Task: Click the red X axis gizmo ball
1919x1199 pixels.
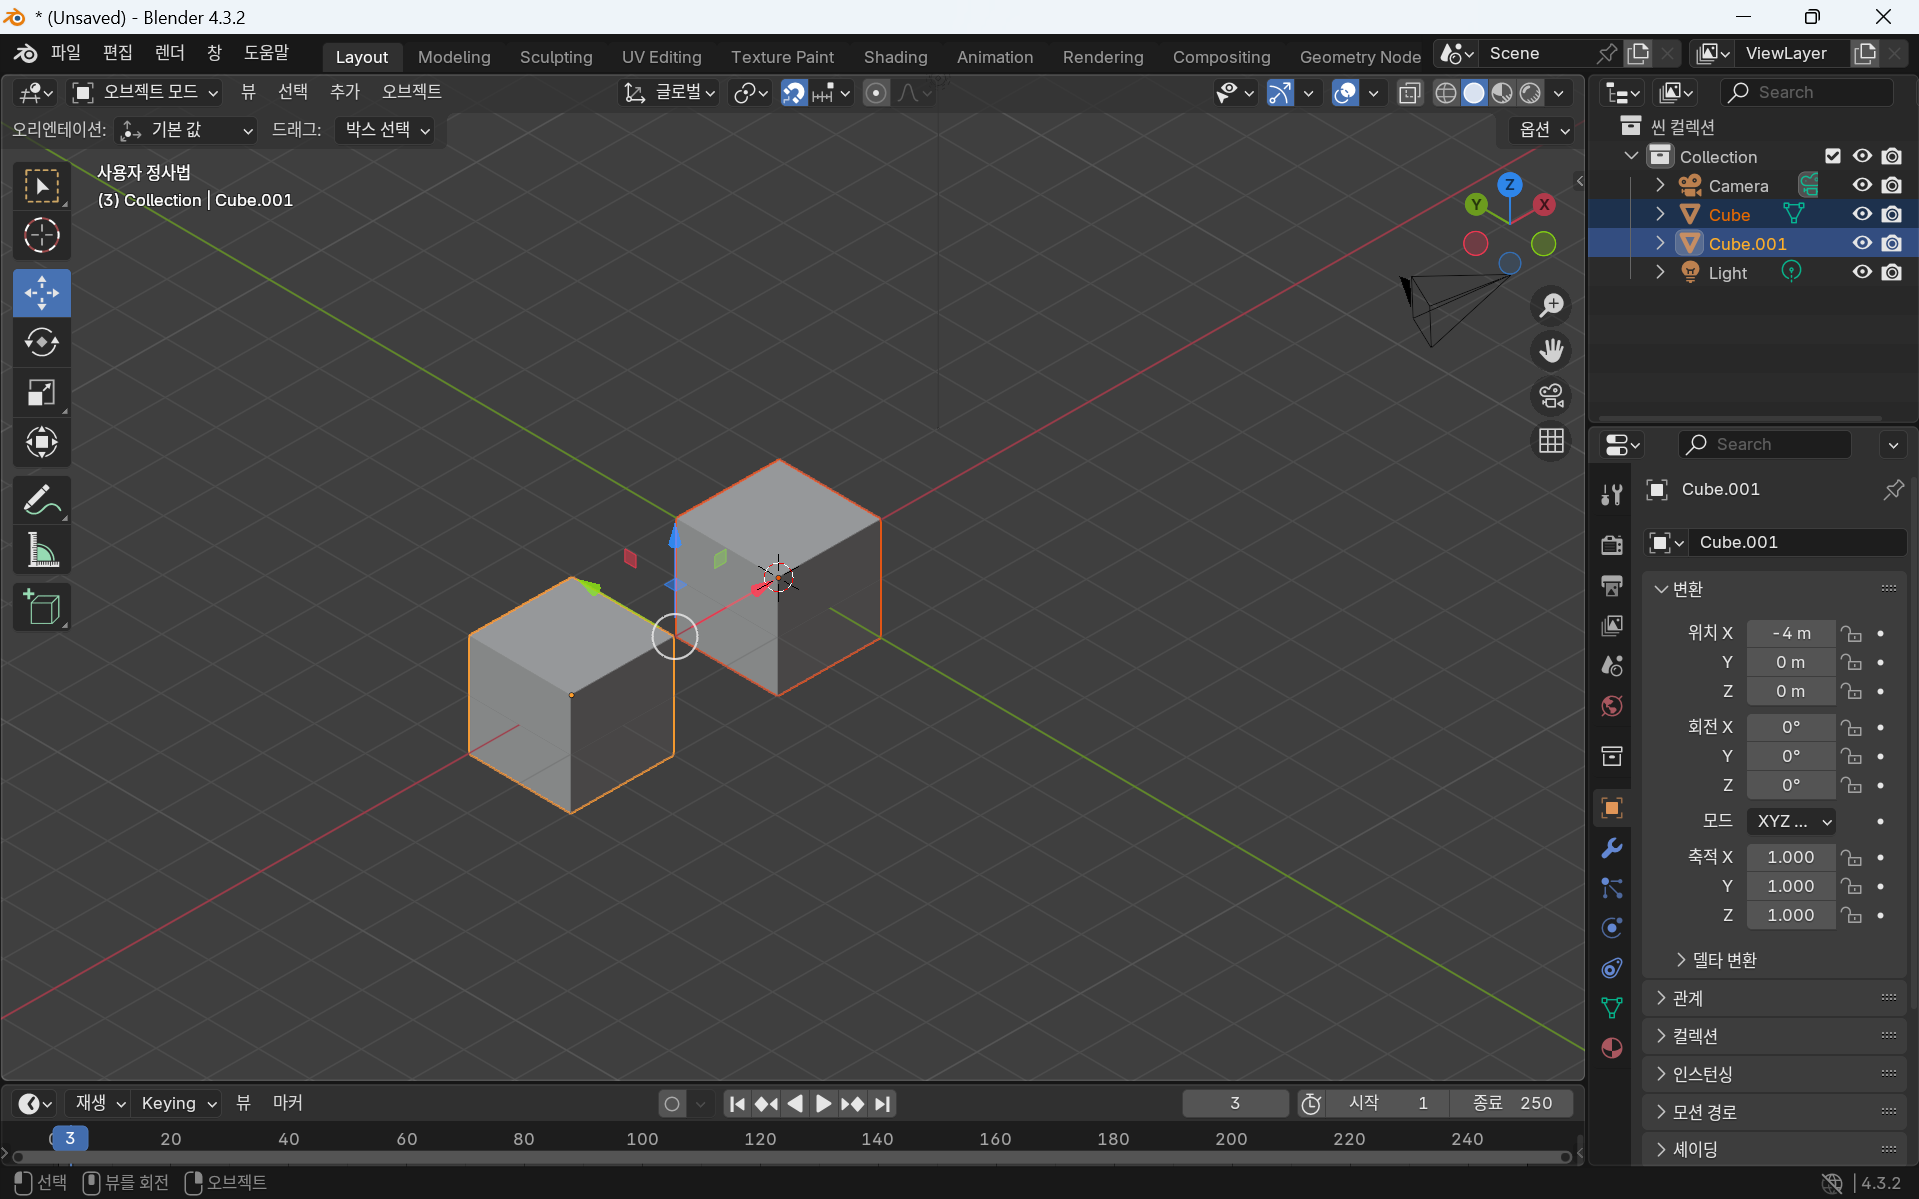Action: point(1544,205)
